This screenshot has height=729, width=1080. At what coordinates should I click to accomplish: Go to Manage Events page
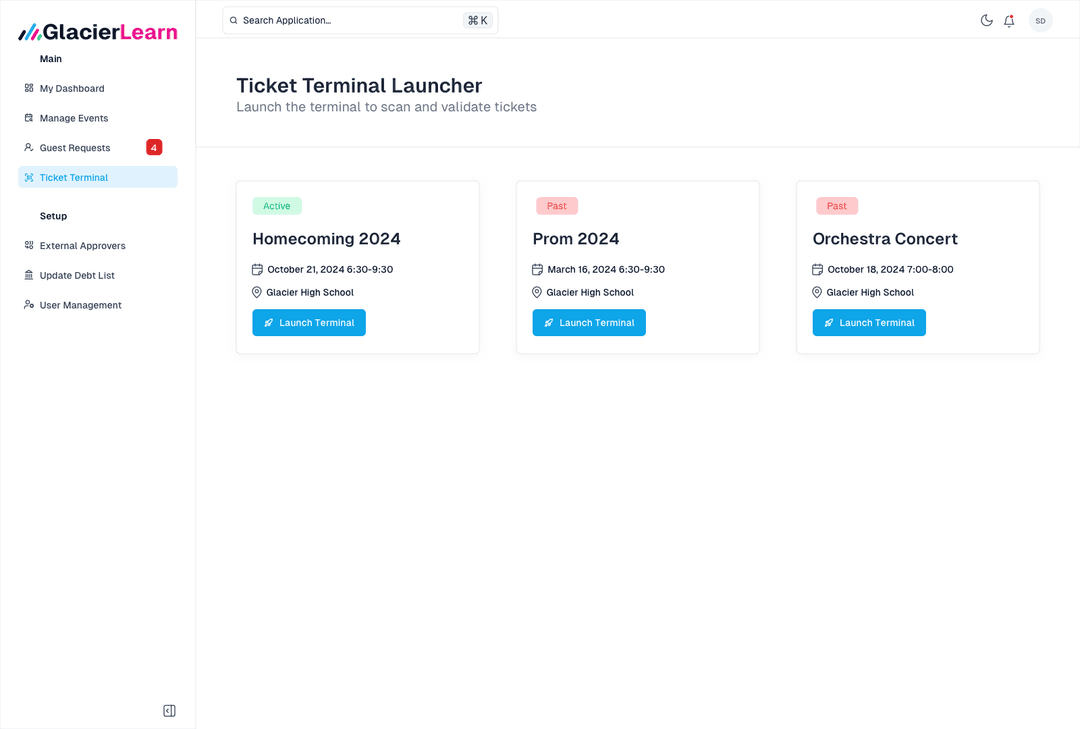coord(74,118)
